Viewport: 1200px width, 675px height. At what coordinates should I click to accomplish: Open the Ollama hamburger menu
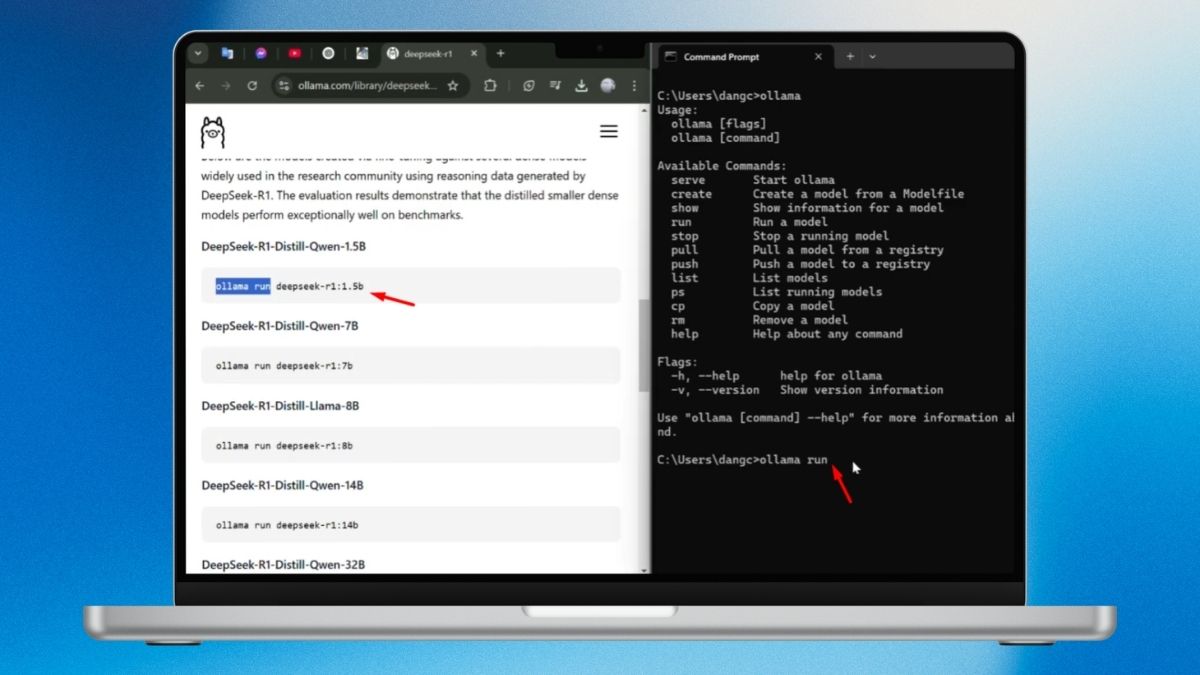608,131
